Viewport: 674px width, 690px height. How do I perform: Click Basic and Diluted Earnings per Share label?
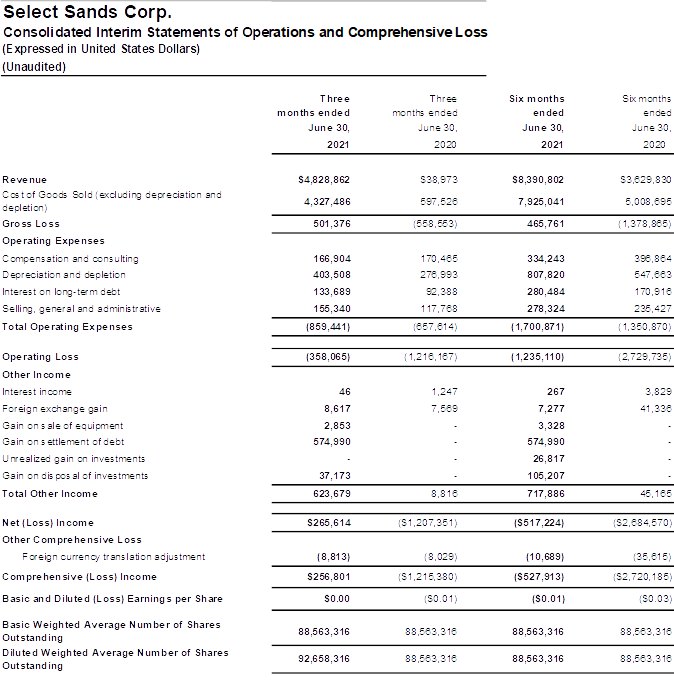point(113,599)
